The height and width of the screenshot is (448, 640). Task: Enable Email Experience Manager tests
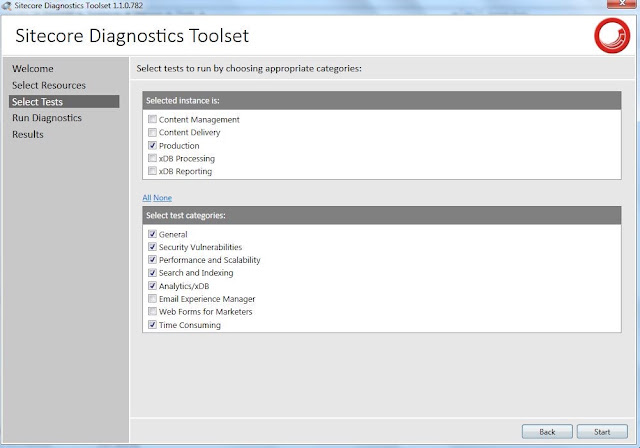pos(152,299)
